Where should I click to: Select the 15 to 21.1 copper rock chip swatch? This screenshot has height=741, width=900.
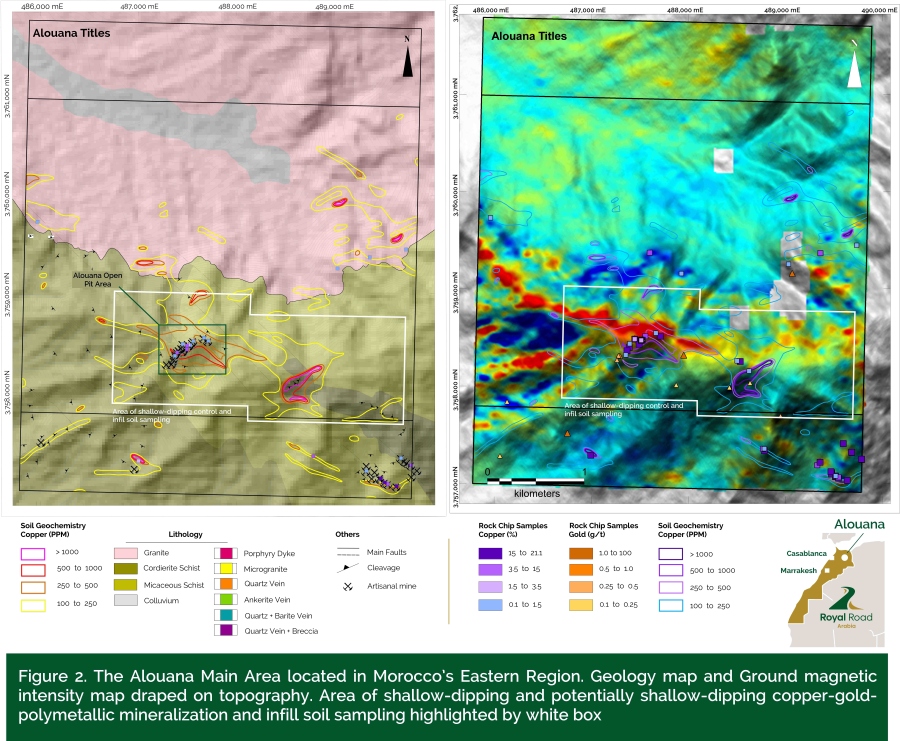(493, 552)
